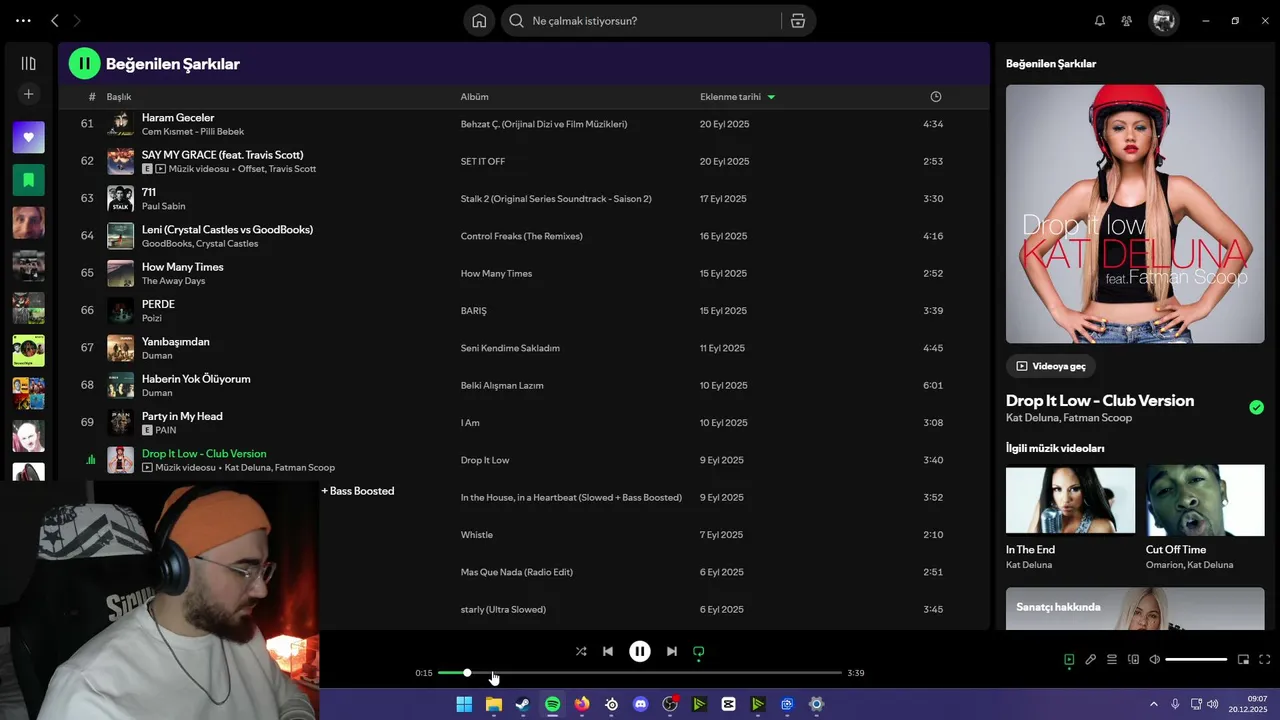Screen dimensions: 1280x720
Task: Collapse the library sidebar icon
Action: 28,63
